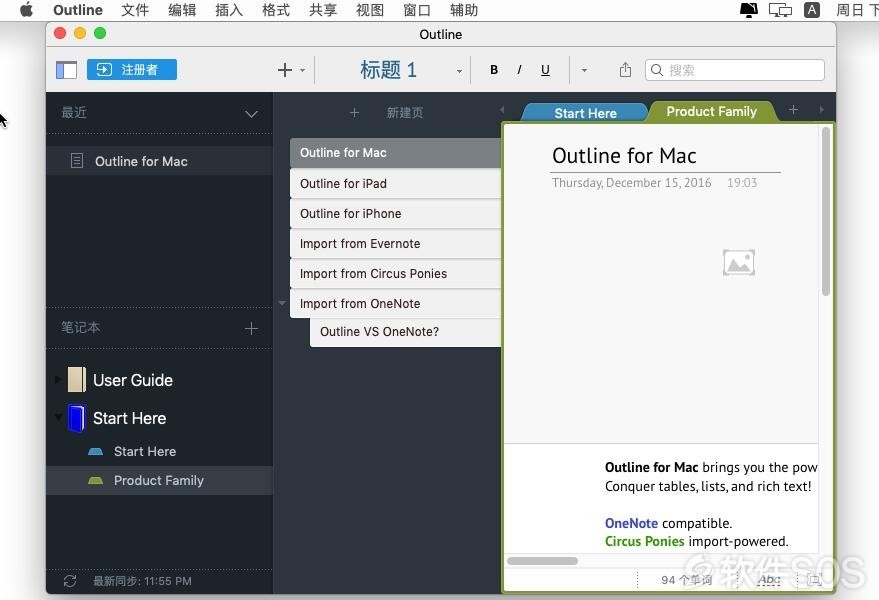Click the Circus Ponies link text

pos(645,541)
